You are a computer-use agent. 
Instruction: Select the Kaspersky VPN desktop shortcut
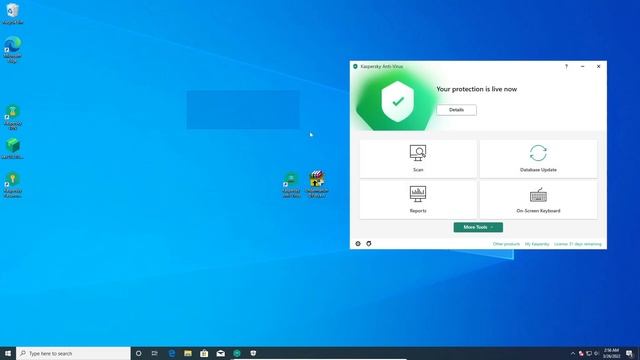13,118
